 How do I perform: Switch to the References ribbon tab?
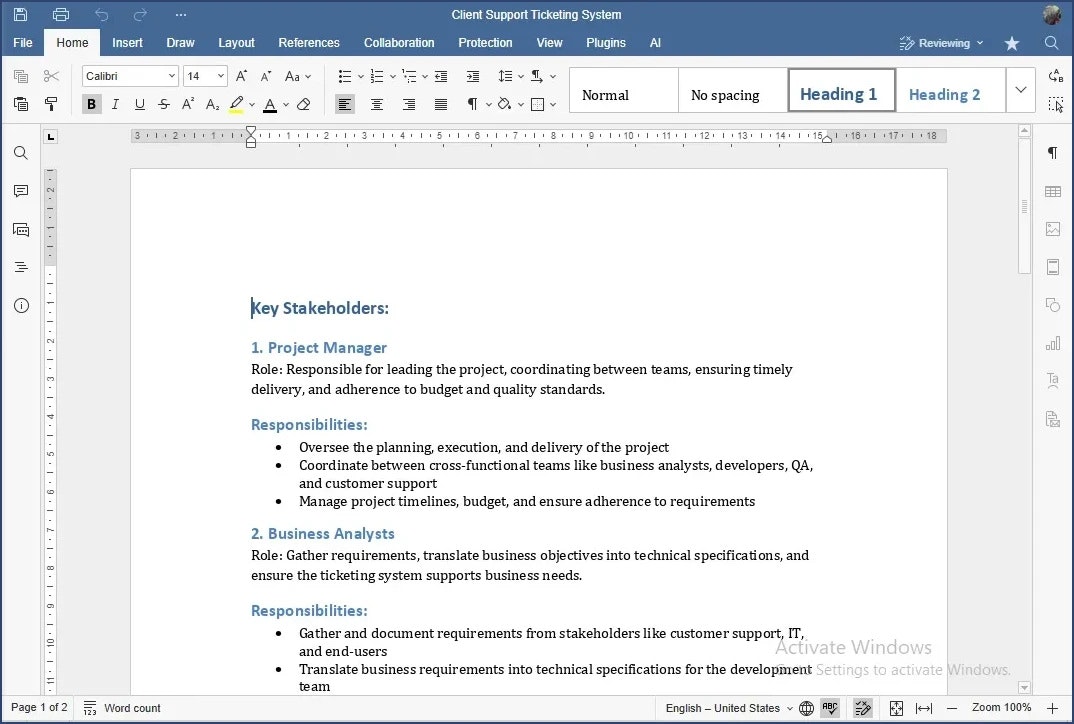[309, 43]
